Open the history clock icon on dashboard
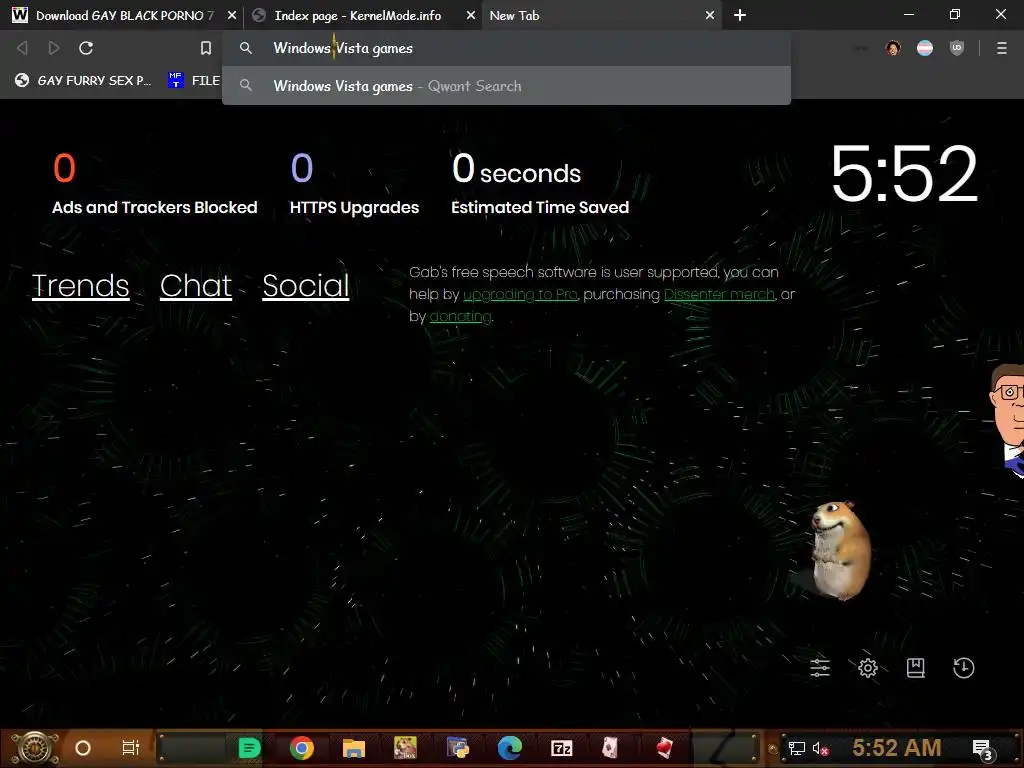 (964, 667)
